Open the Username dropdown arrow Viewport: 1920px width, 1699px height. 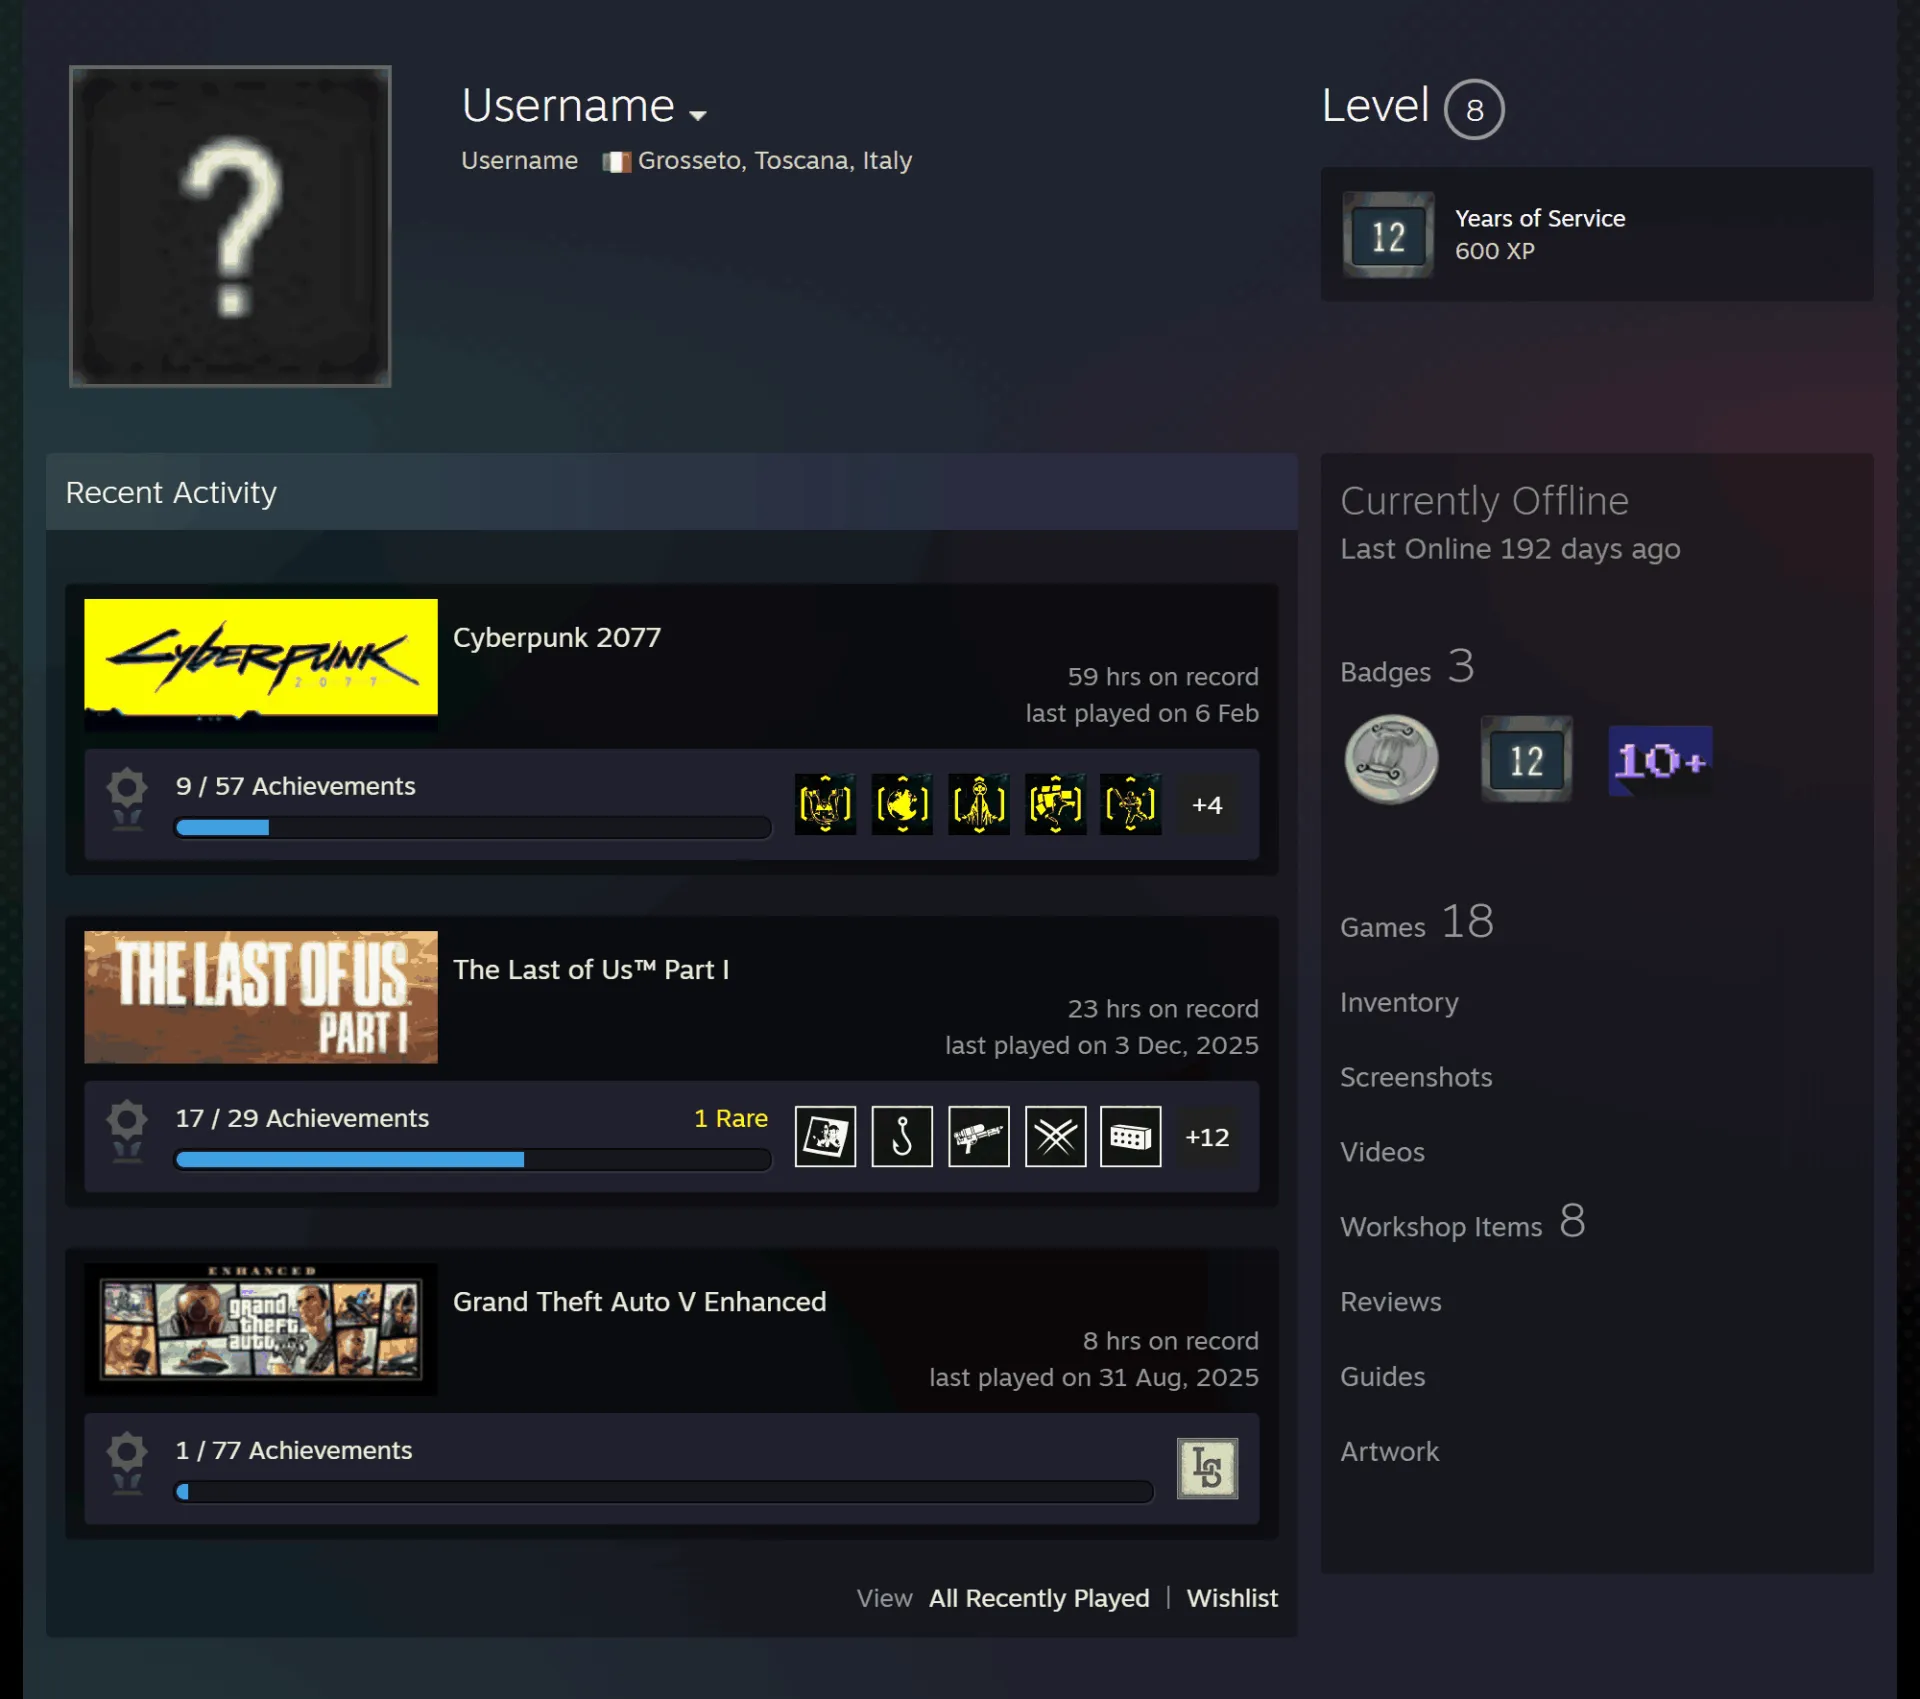click(698, 115)
